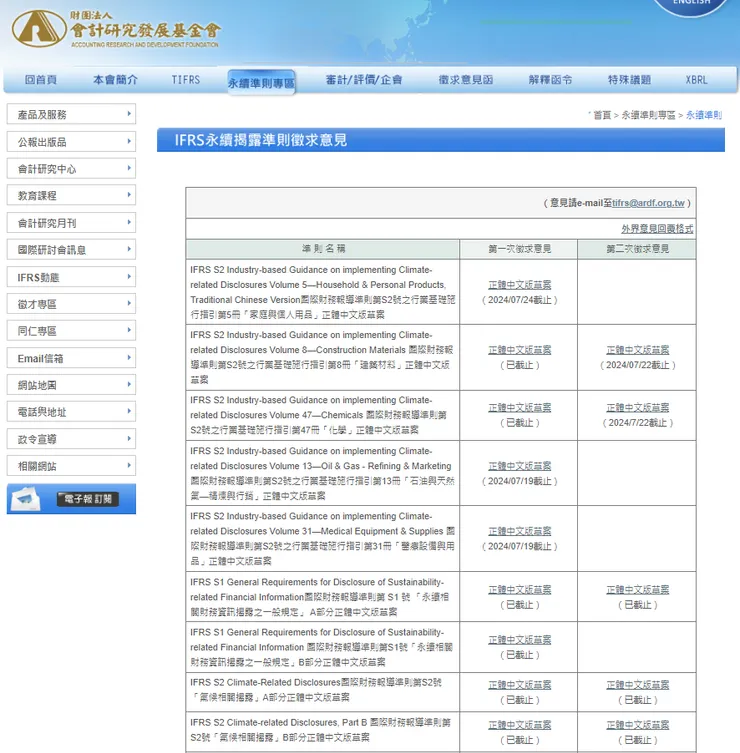Open the TIFRS navigation item
The width and height of the screenshot is (740, 753).
(x=186, y=80)
